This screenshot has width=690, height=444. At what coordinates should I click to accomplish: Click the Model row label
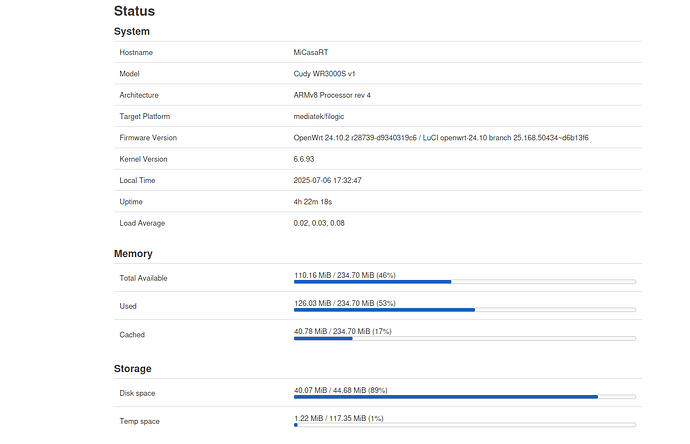point(129,74)
